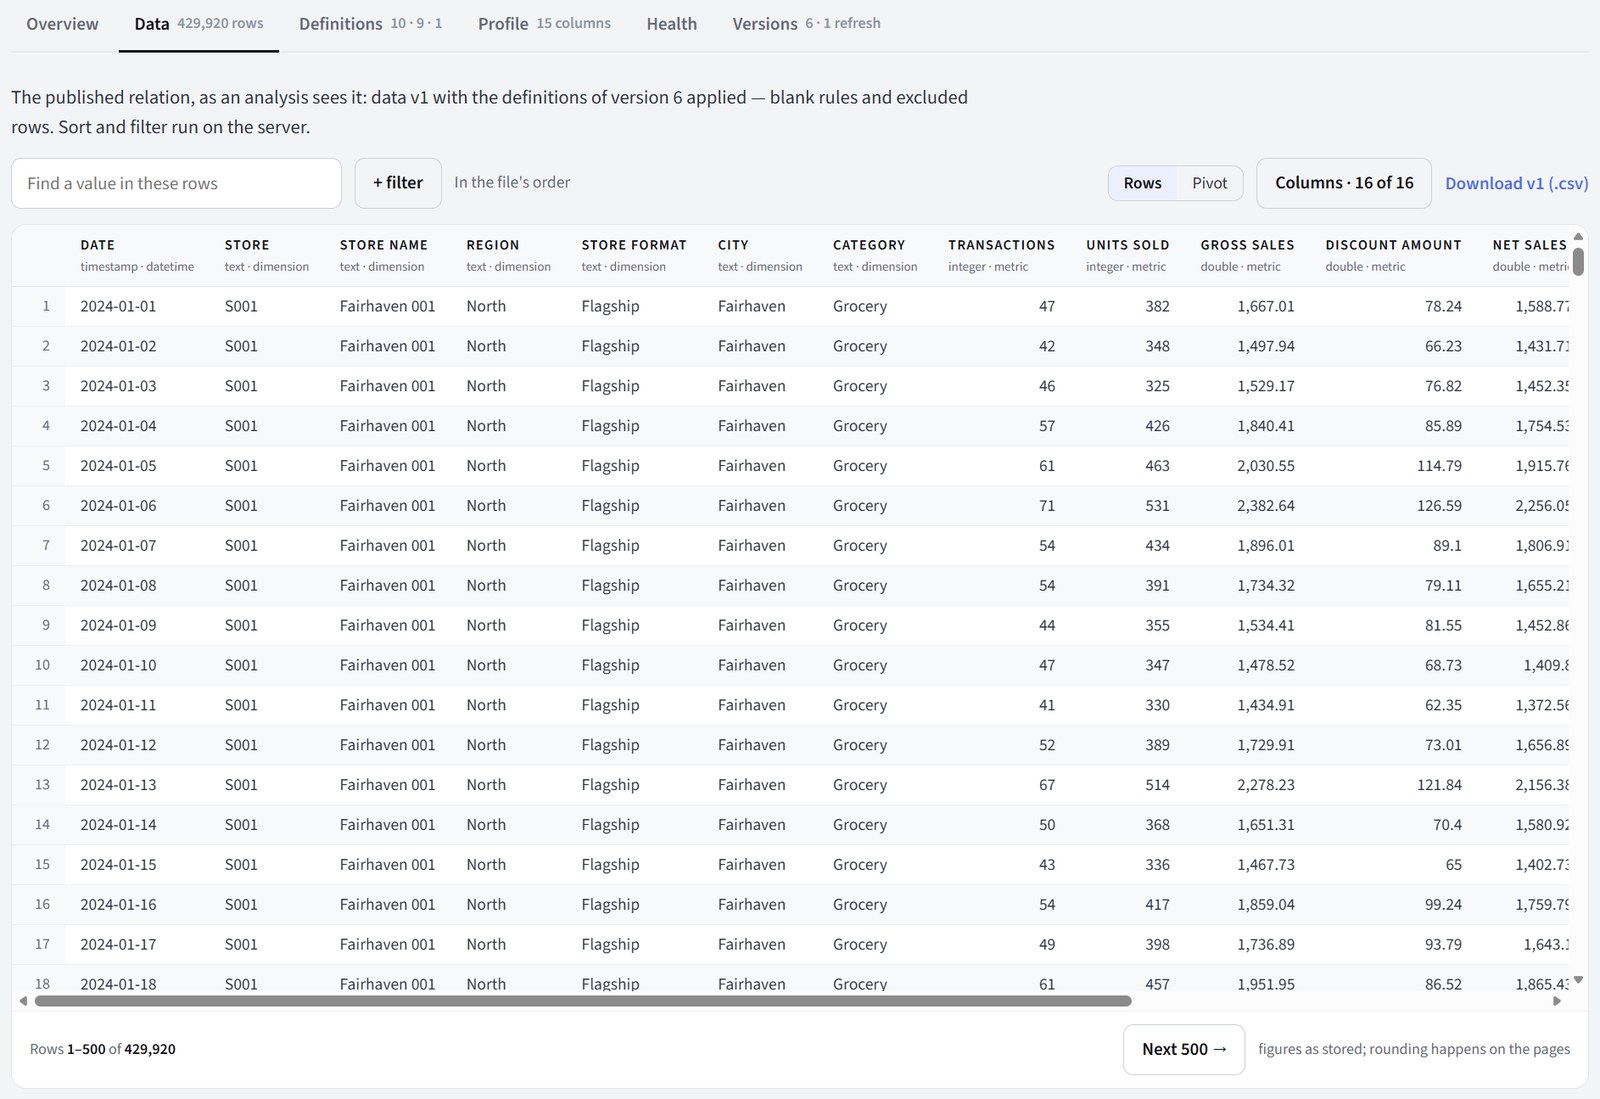Click gross sales value 2,382.64
The height and width of the screenshot is (1099, 1600).
pos(1265,506)
